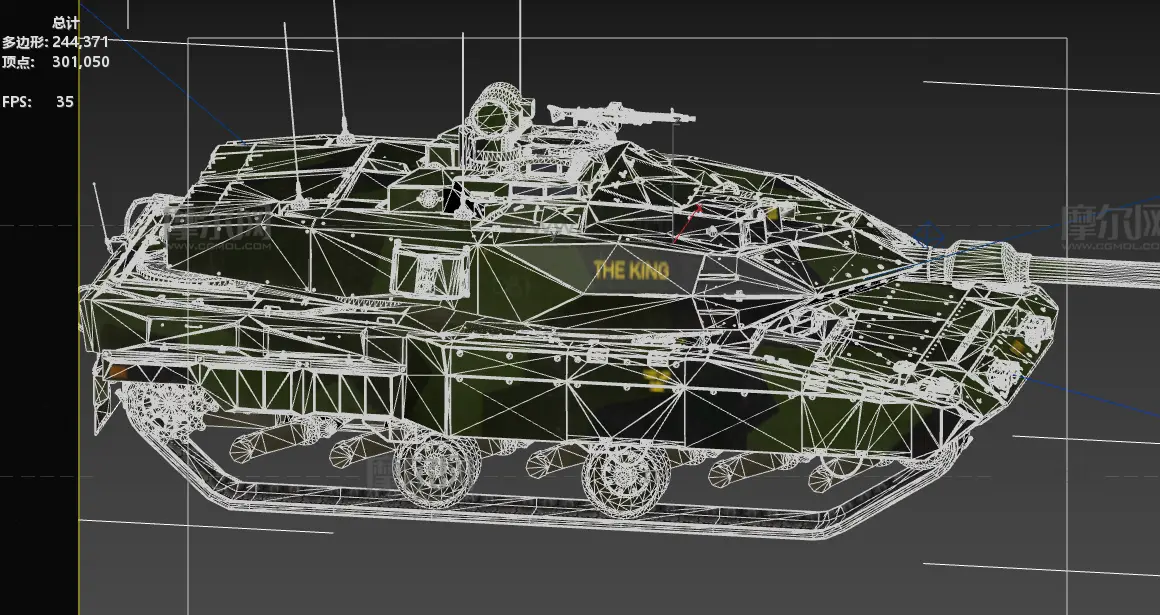Click the red line marker on the turret
The width and height of the screenshot is (1160, 615).
pos(688,224)
